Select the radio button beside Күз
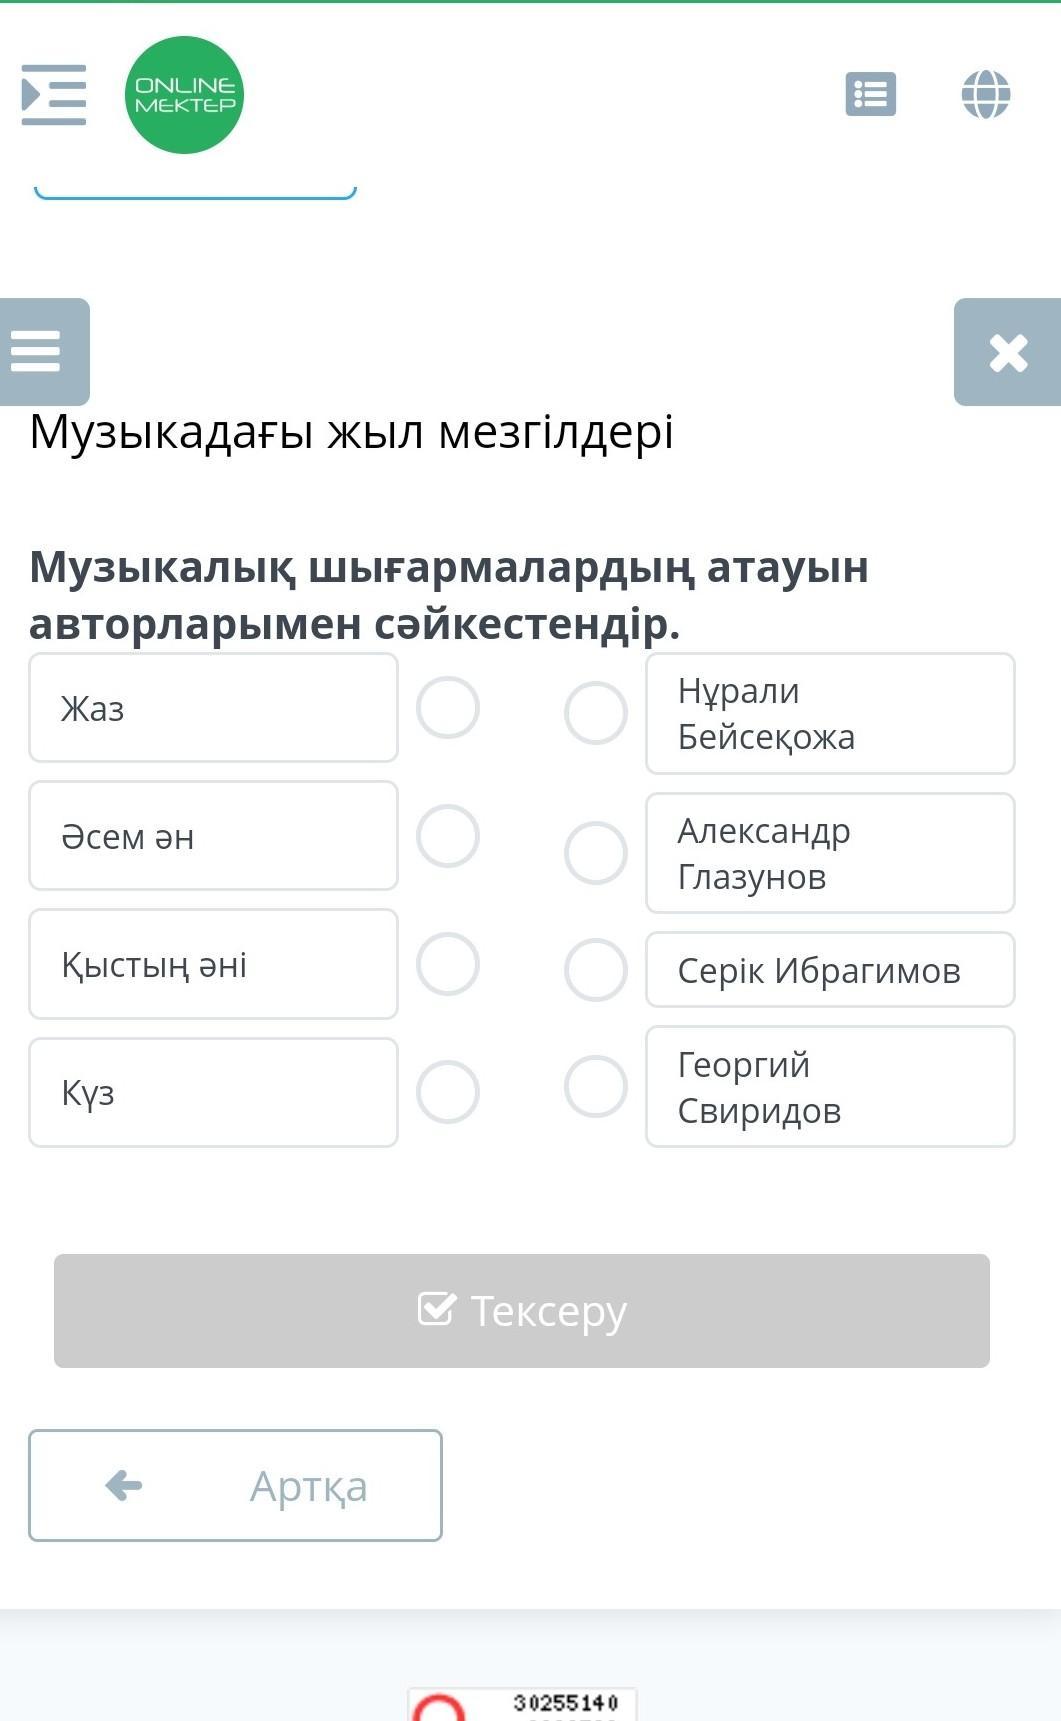Screen dimensions: 1061x1721 tap(448, 1092)
